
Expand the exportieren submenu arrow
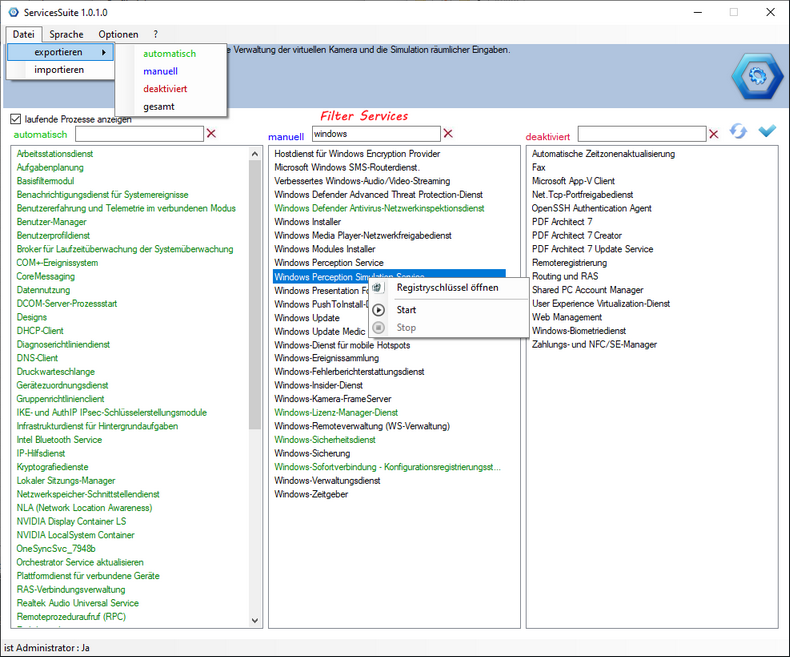click(104, 52)
